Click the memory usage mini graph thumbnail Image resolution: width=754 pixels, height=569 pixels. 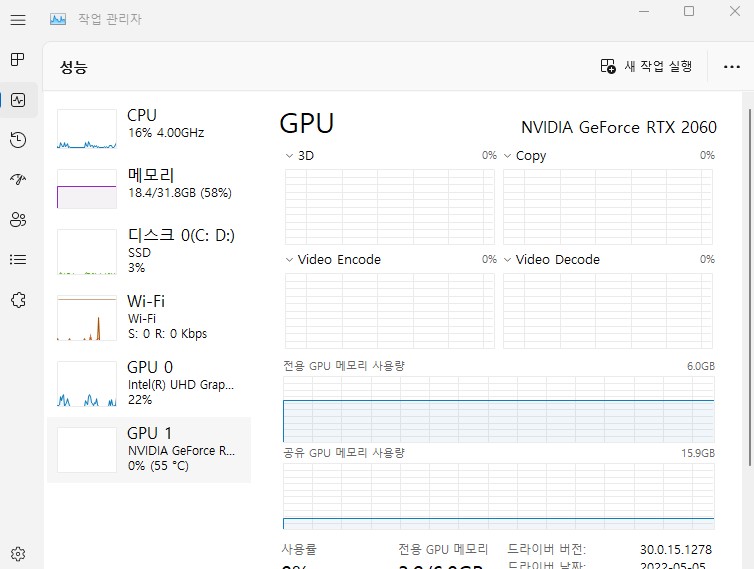tap(87, 189)
